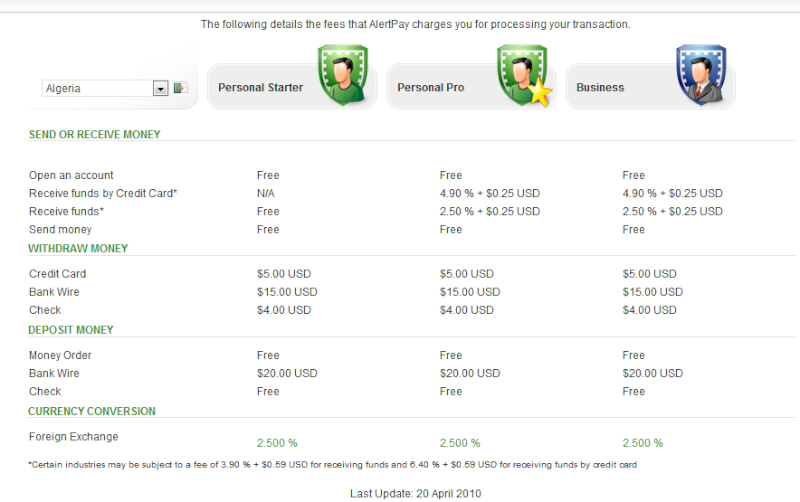Click the 'Money Order' row label
This screenshot has height=502, width=800.
(x=60, y=355)
